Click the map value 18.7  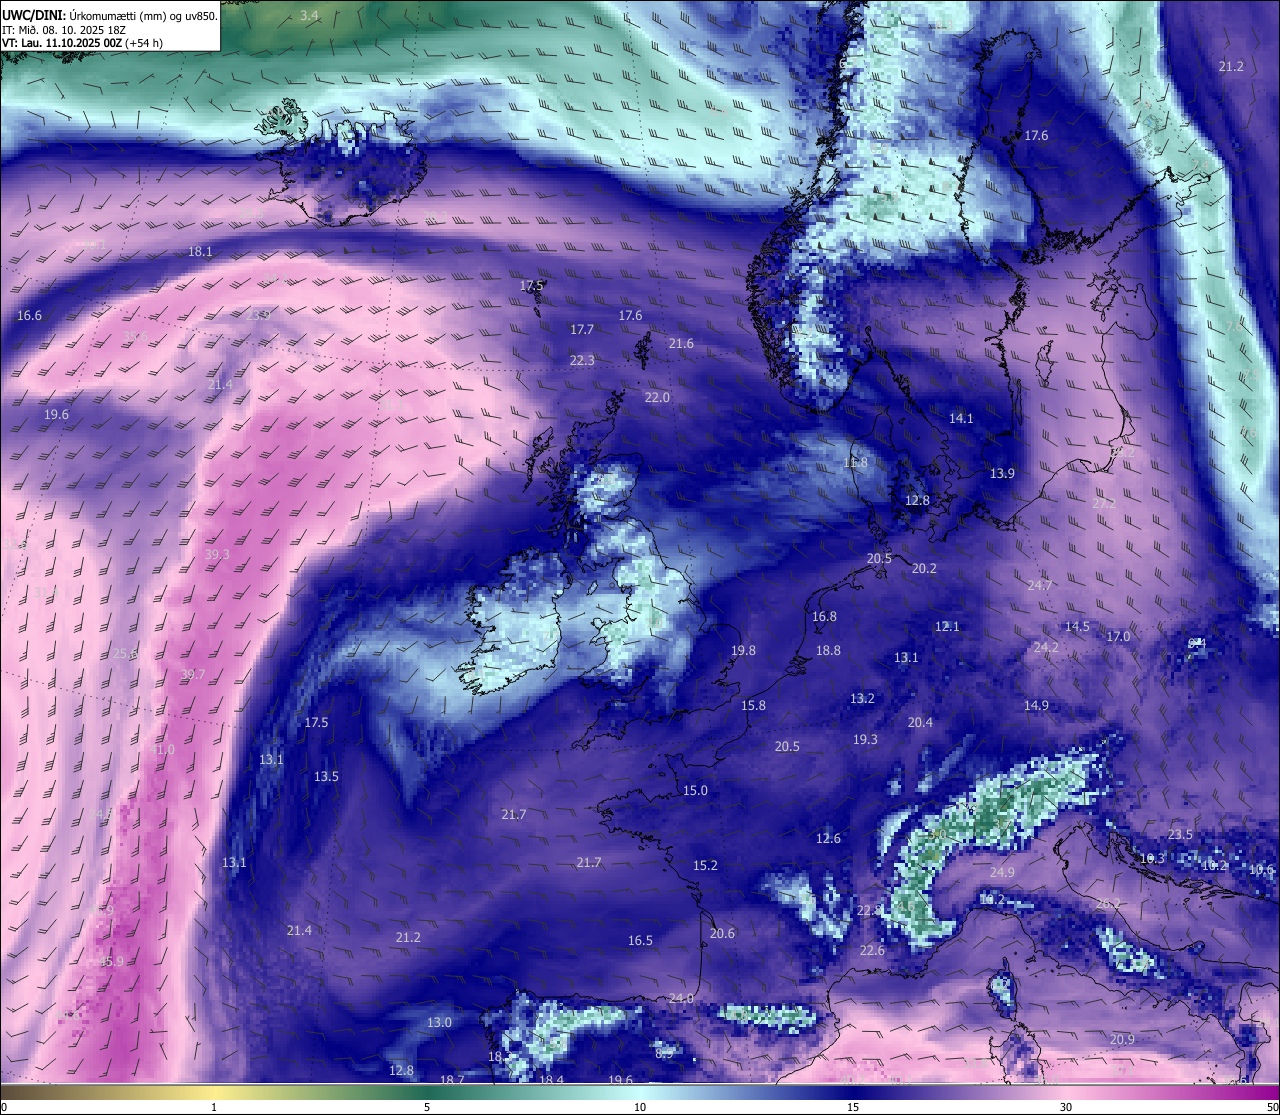pos(452,1081)
